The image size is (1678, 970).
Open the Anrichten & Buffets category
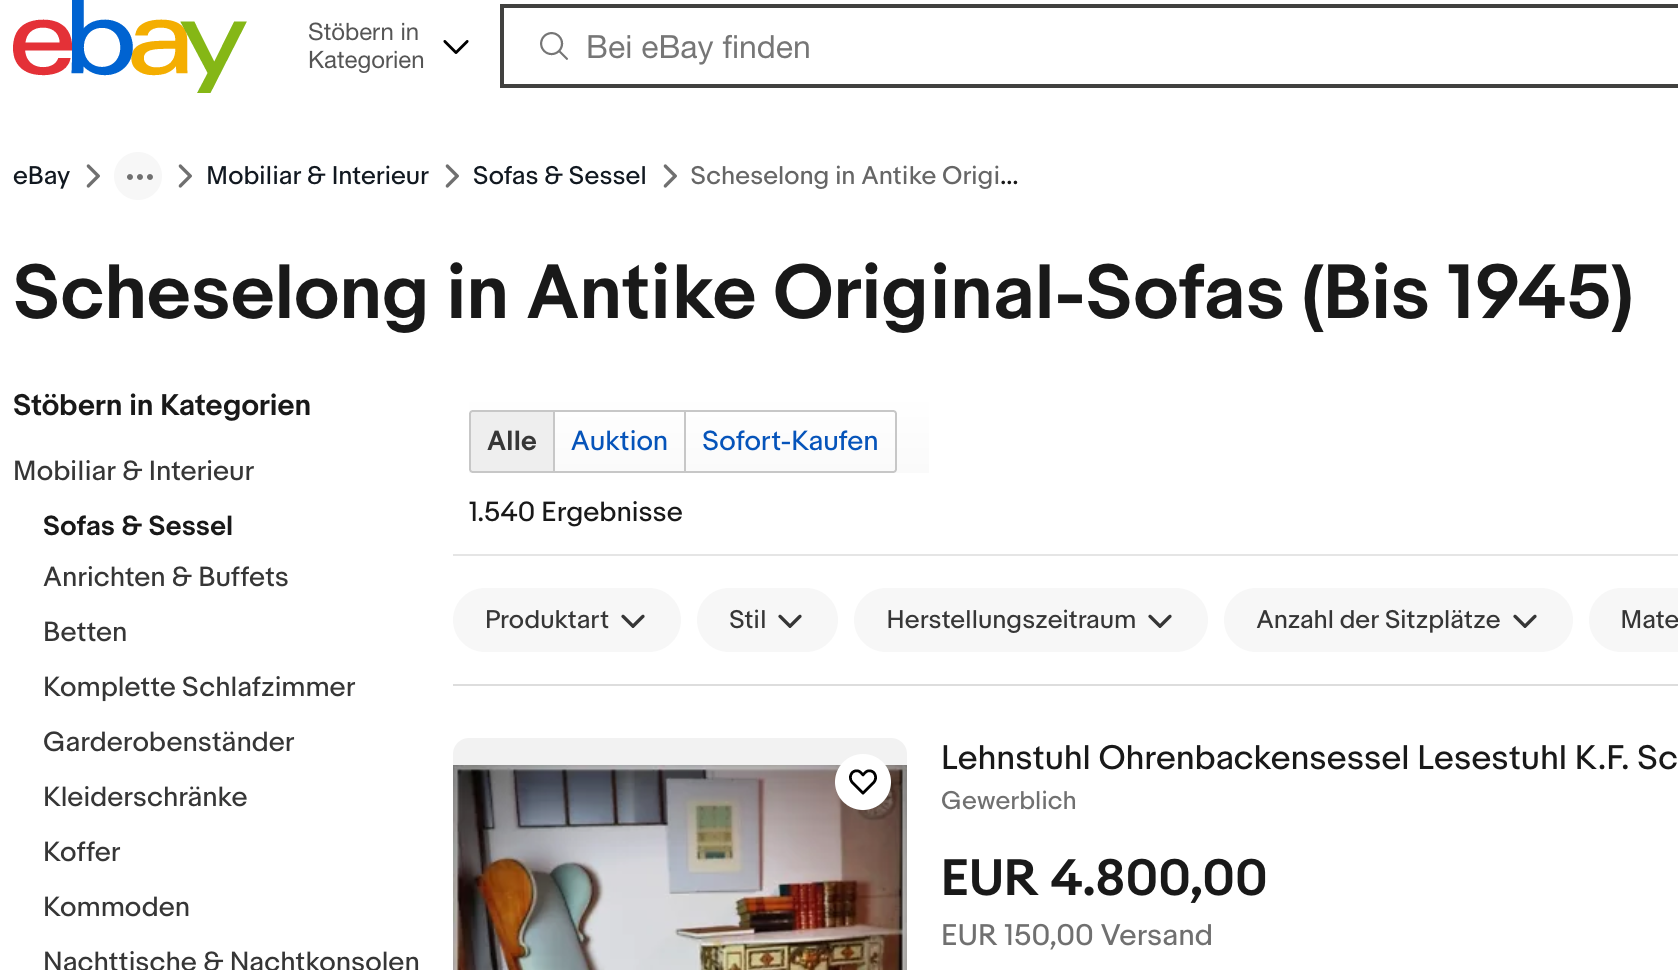166,577
